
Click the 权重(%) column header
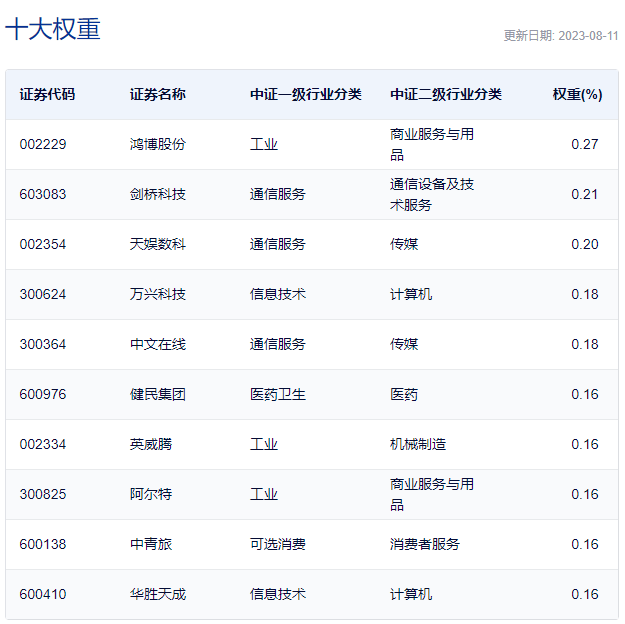coord(577,94)
